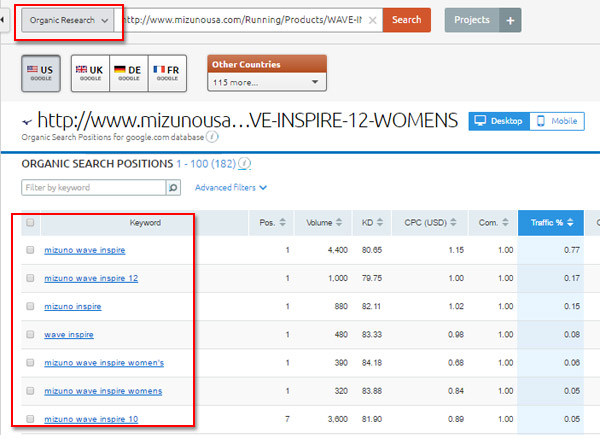Open the mizuno wave inspire 10 link

91,419
